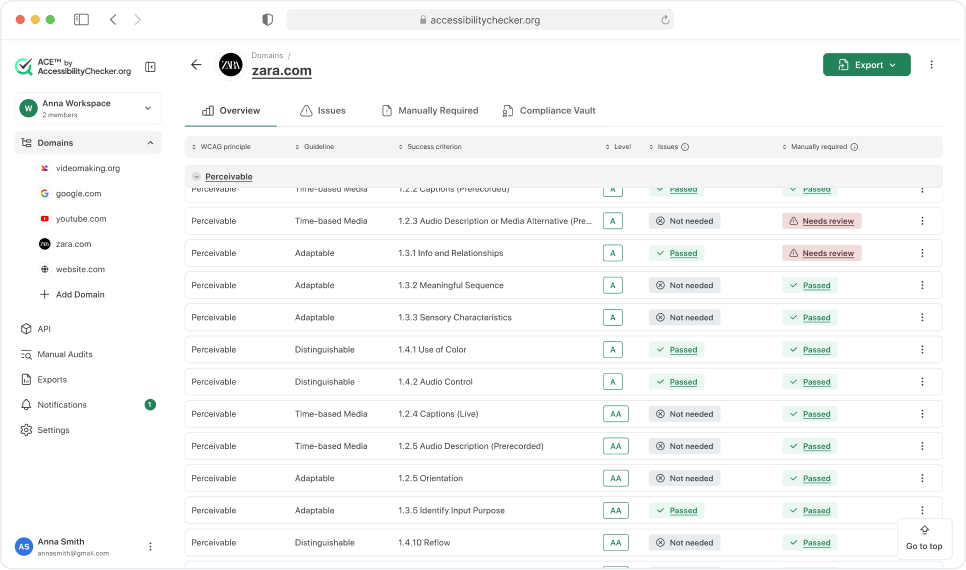Collapse the Domains section in the sidebar
Screen dimensions: 966x570
point(150,143)
